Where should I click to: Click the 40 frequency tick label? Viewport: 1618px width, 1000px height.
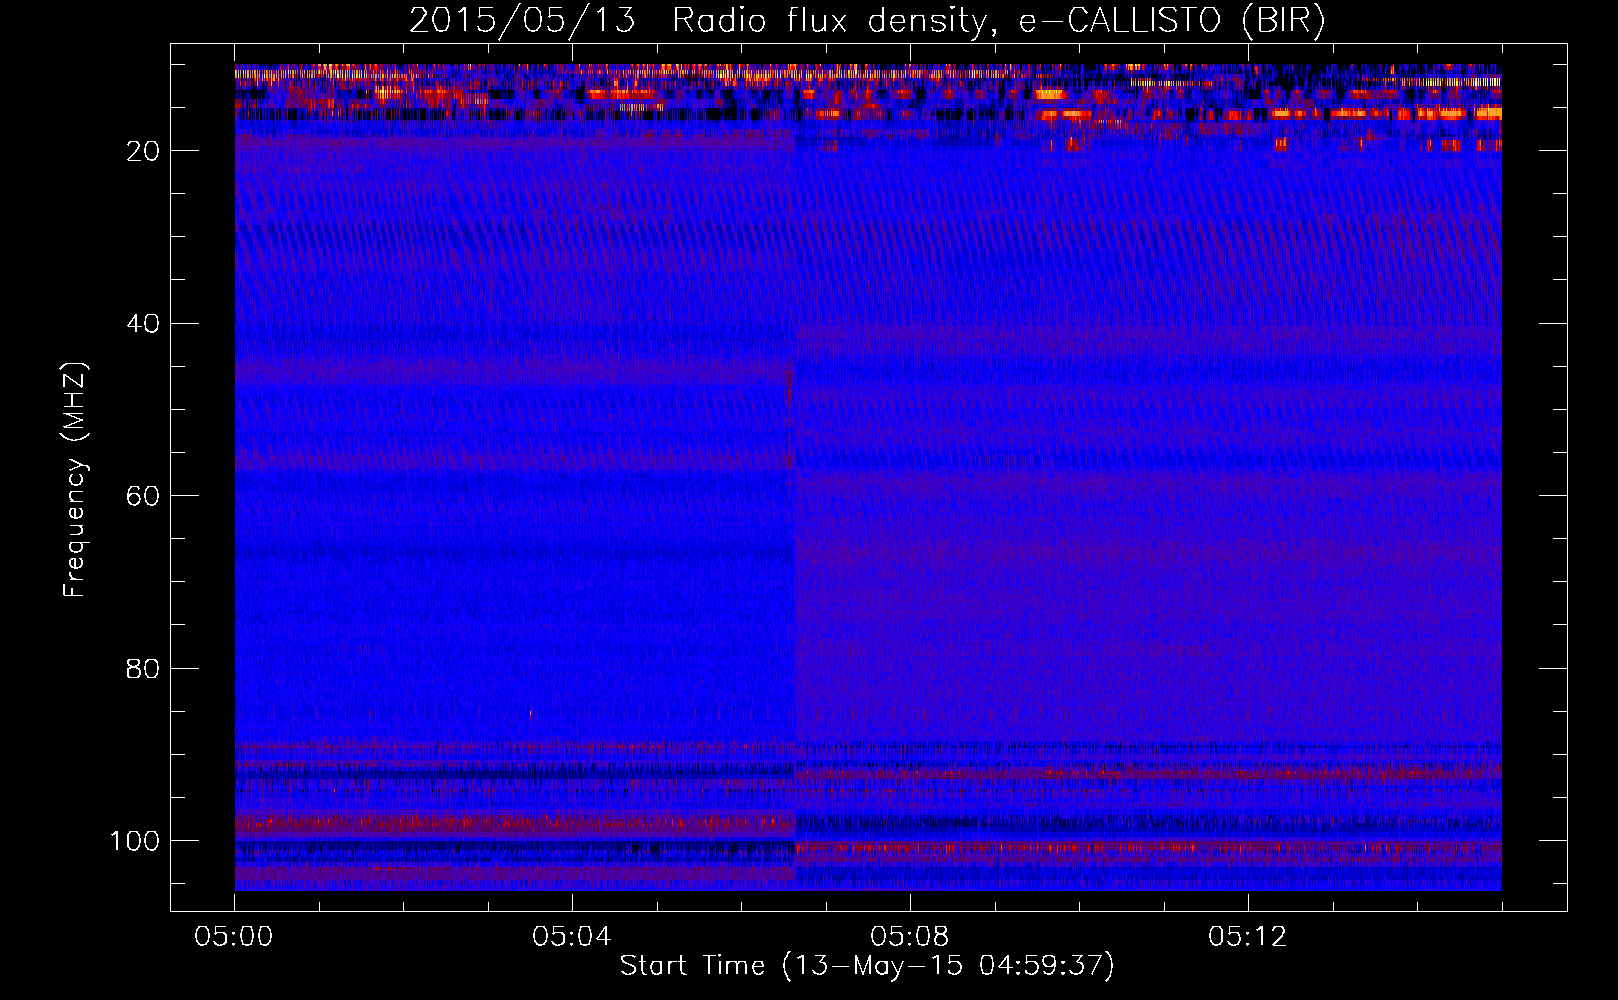coord(143,324)
